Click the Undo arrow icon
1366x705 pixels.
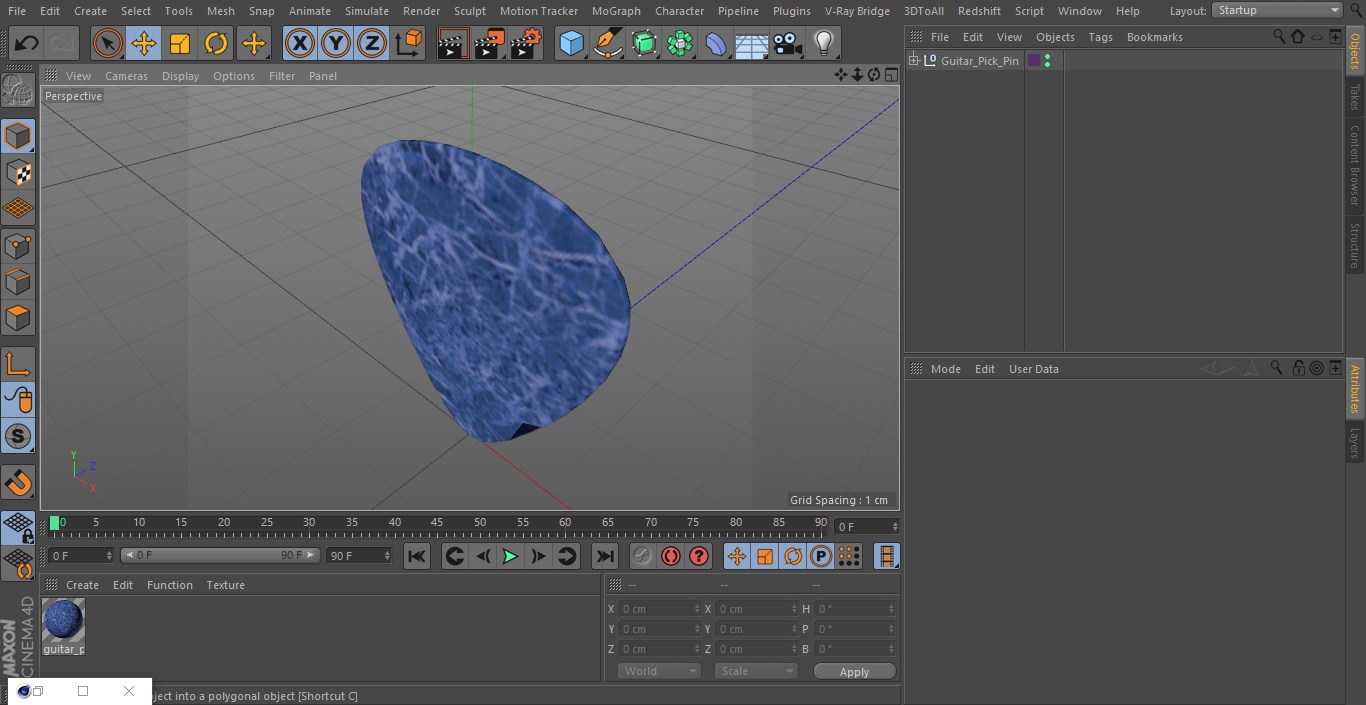tap(27, 44)
